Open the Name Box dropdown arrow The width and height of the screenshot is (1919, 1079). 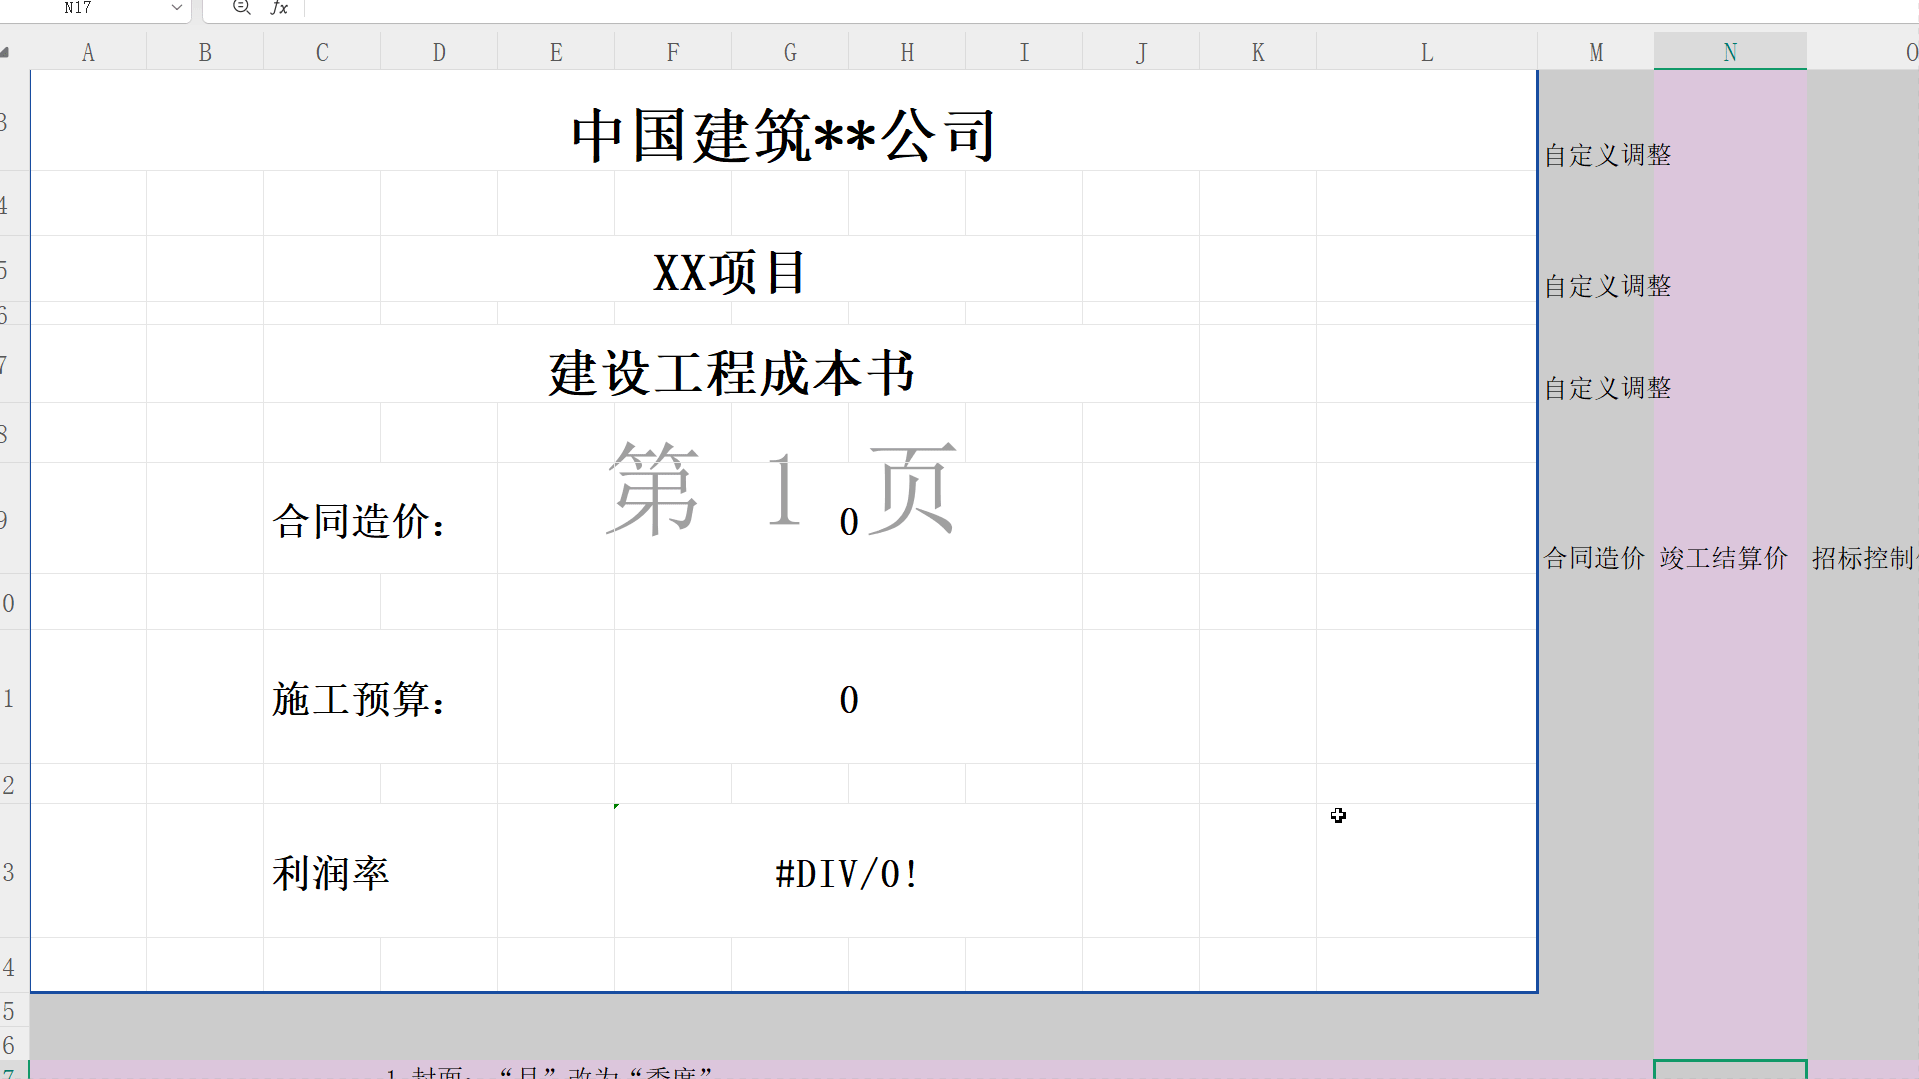[177, 8]
